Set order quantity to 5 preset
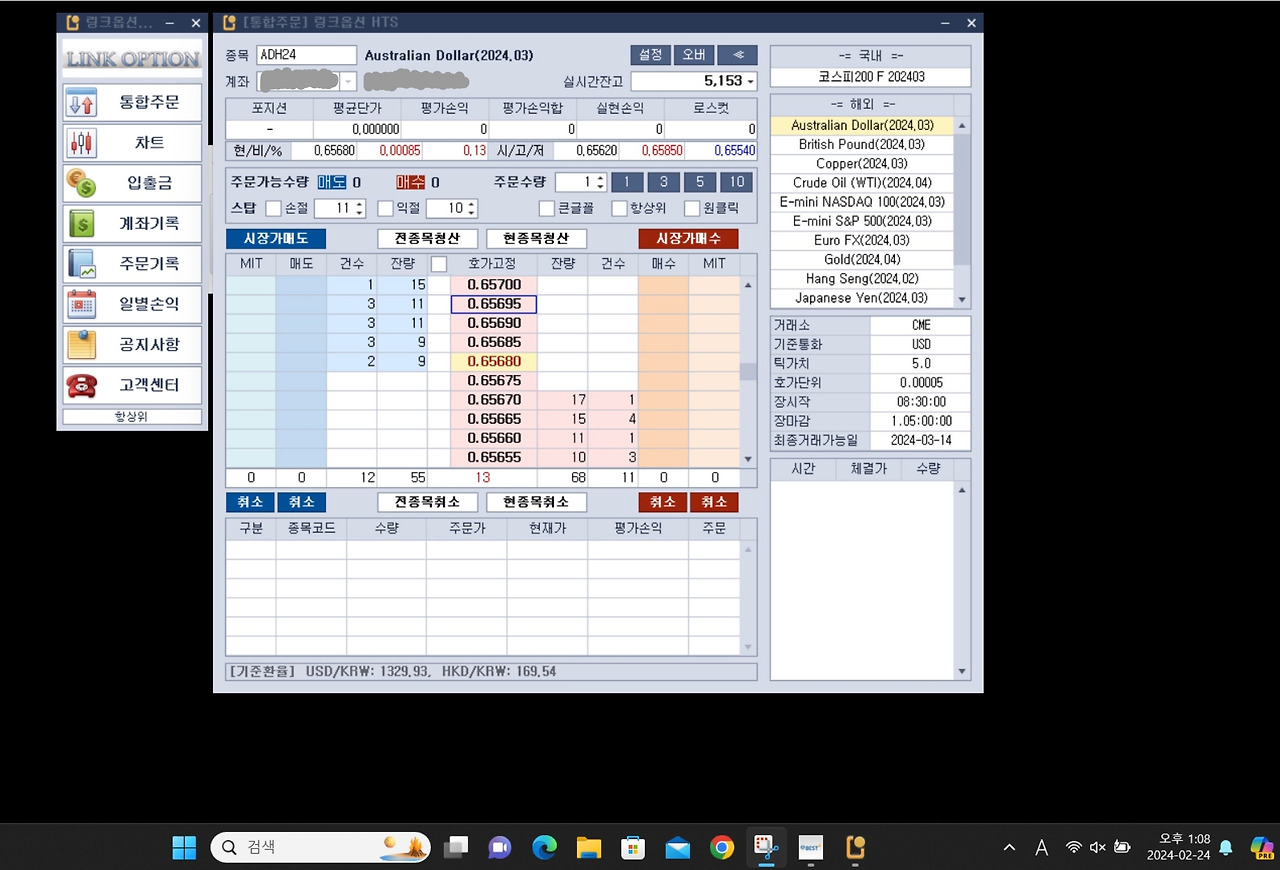The height and width of the screenshot is (870, 1280). 700,182
